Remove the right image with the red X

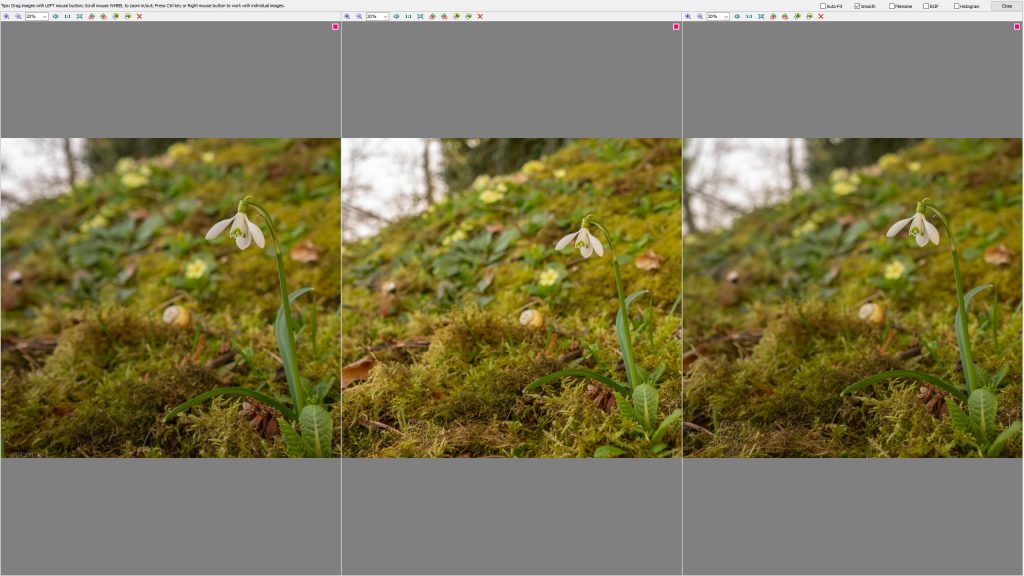(x=821, y=16)
